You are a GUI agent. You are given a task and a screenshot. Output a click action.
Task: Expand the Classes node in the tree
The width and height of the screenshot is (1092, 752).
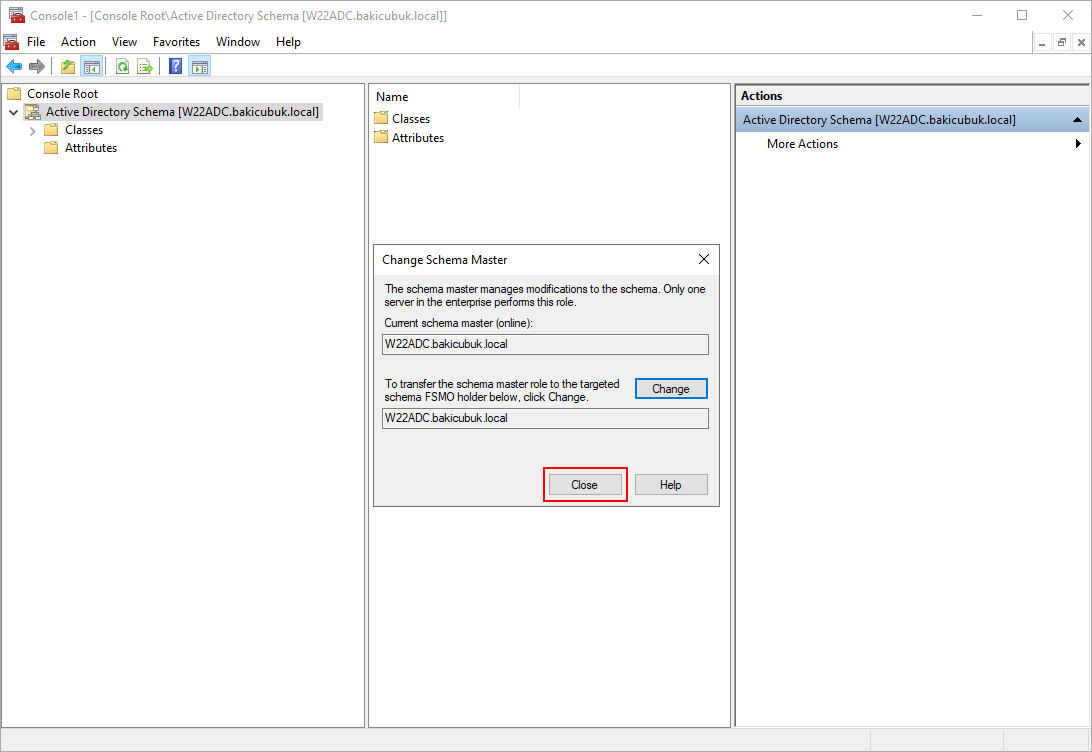pos(32,130)
